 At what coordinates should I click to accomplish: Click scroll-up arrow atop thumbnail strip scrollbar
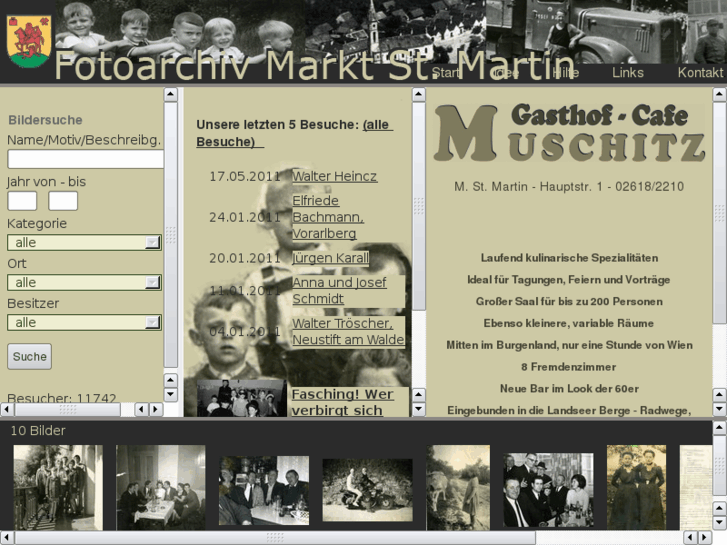[719, 428]
